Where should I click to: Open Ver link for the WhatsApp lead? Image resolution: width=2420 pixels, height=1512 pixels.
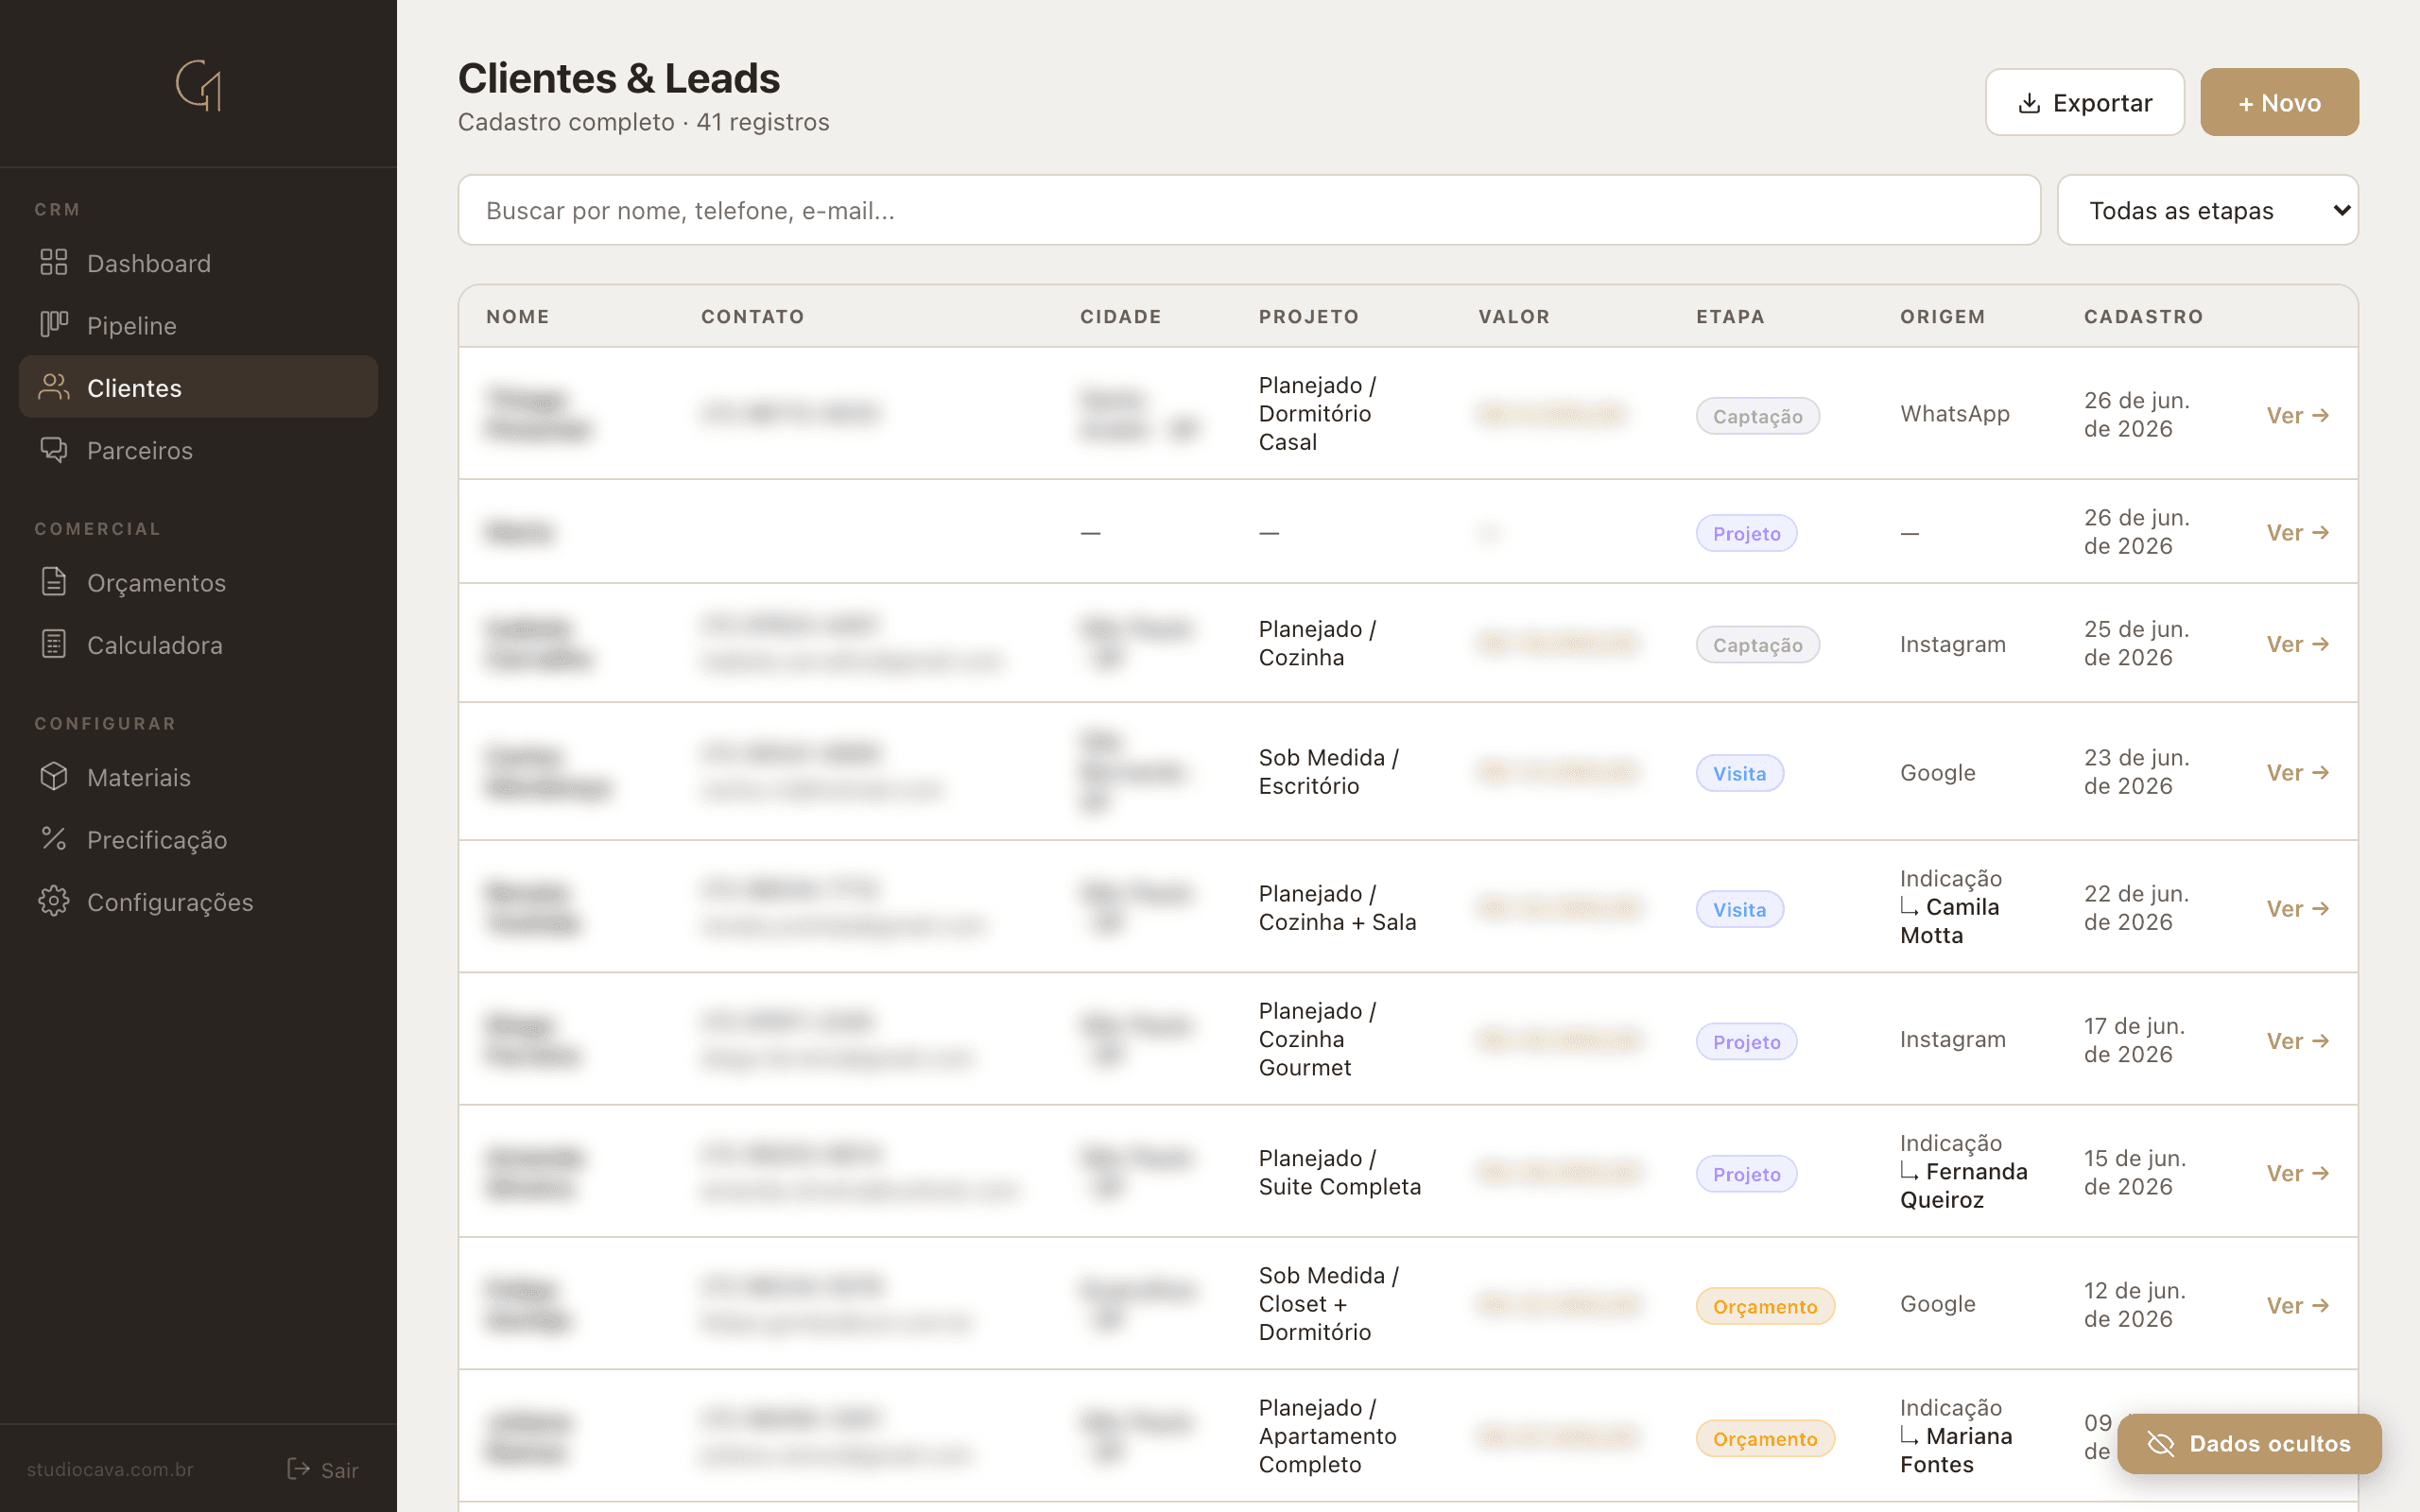point(2297,415)
